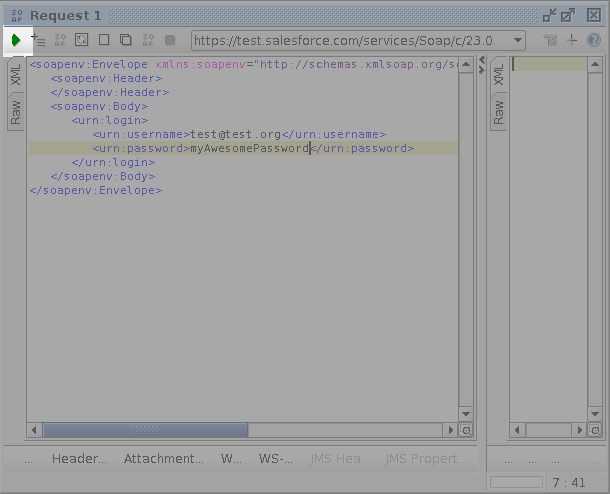Switch to the response XML side tab
This screenshot has width=610, height=494.
click(498, 75)
